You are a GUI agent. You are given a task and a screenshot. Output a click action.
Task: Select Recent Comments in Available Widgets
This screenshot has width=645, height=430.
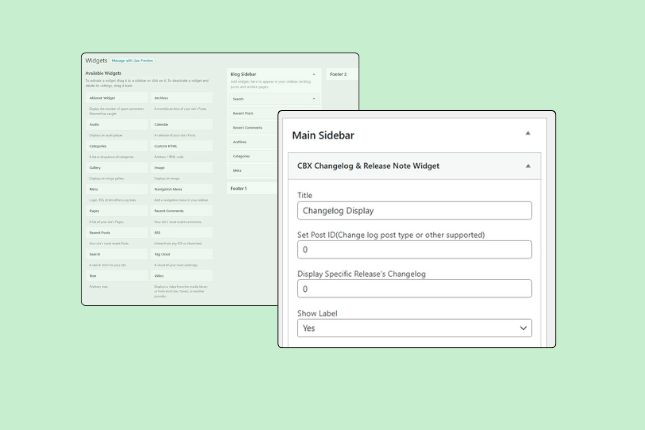tap(182, 211)
